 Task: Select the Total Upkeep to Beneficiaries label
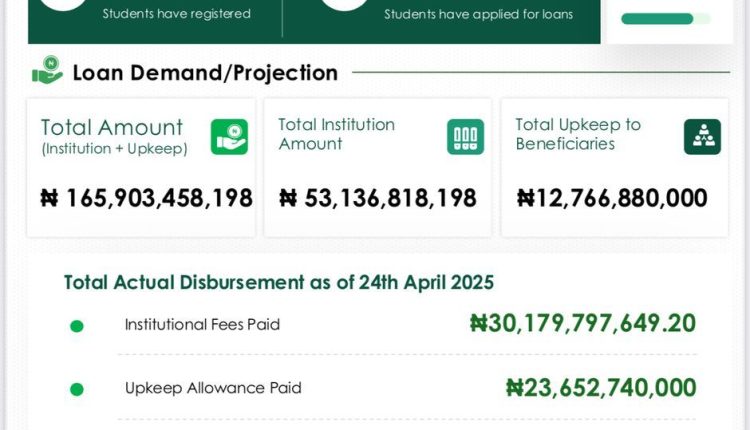pyautogui.click(x=578, y=134)
